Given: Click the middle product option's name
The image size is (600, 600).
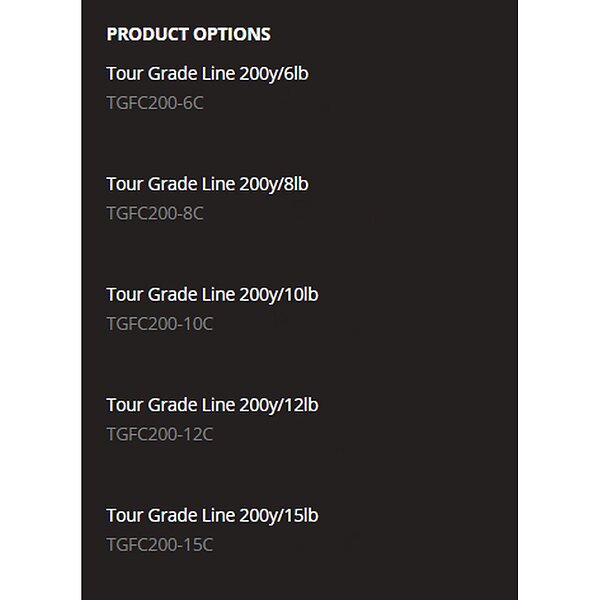Looking at the screenshot, I should (212, 295).
